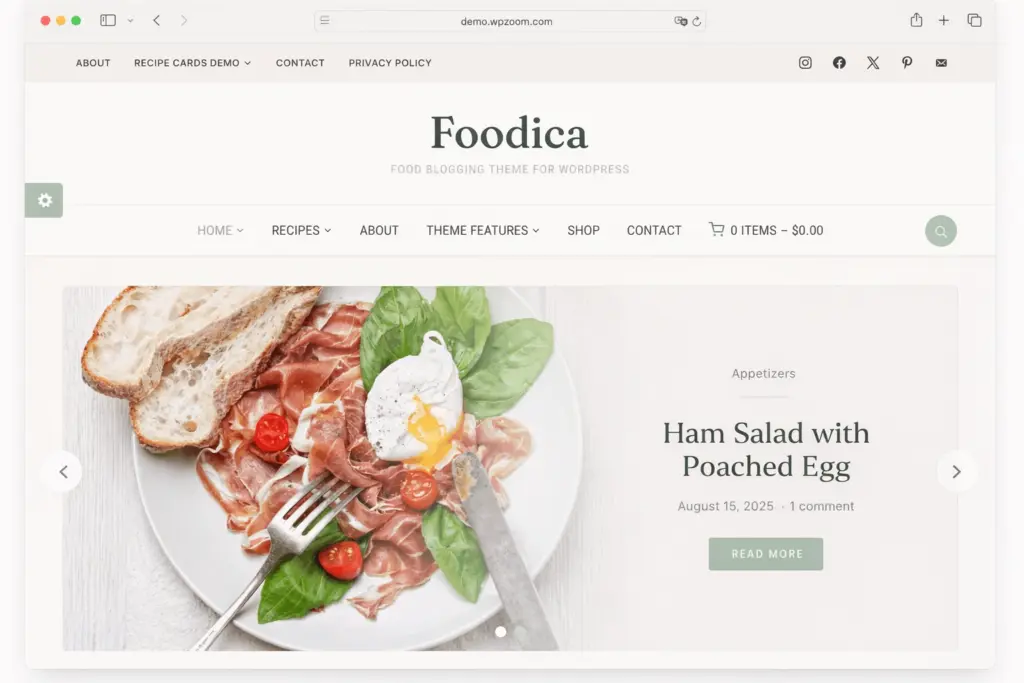Toggle the Safari sidebar
This screenshot has height=683, width=1024.
[108, 20]
